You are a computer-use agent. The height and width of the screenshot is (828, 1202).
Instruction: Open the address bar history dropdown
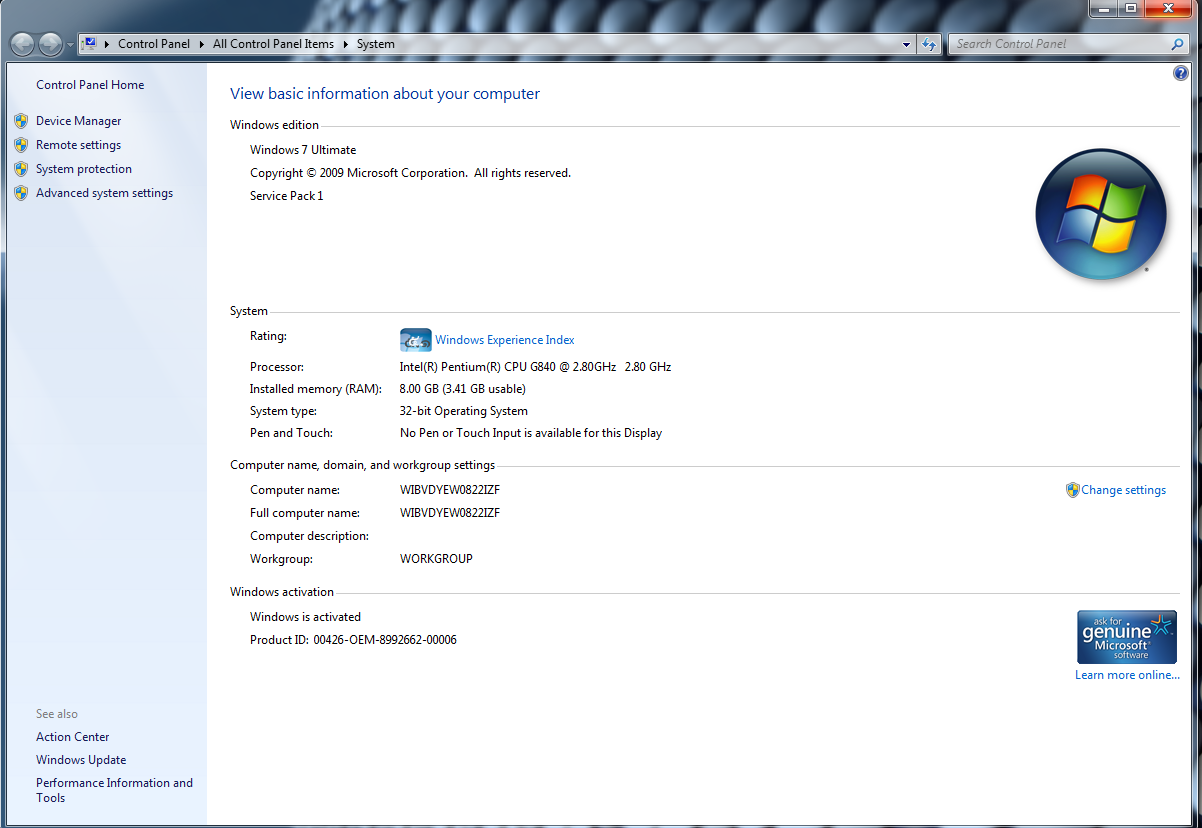coord(906,44)
